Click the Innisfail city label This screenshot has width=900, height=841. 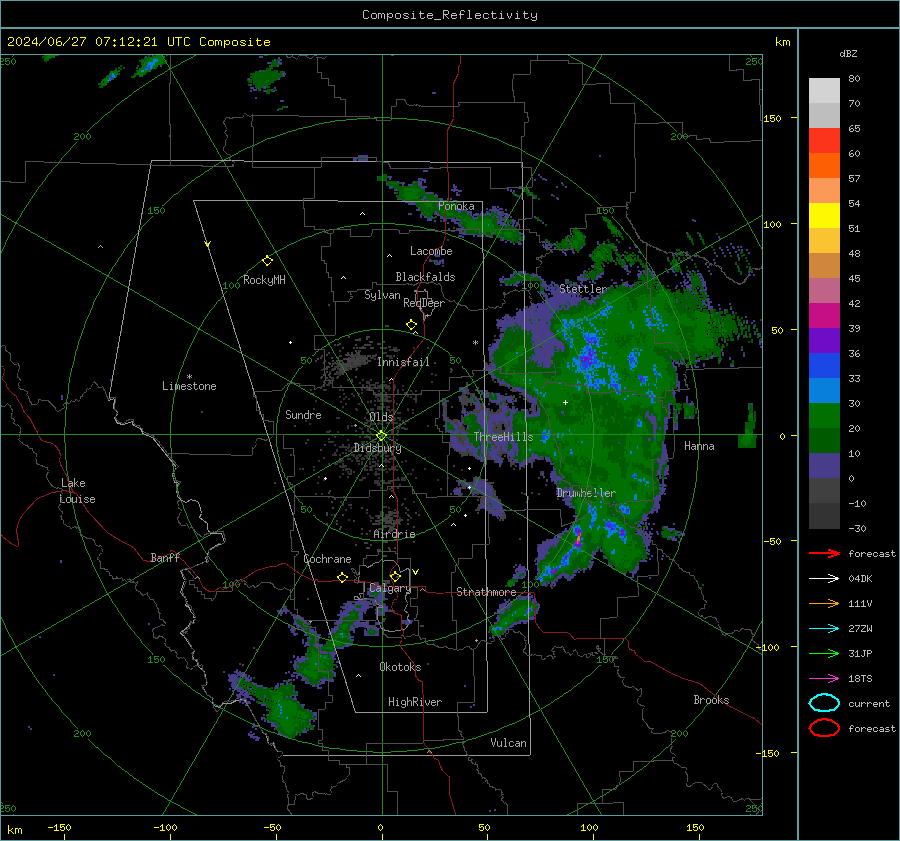click(403, 362)
